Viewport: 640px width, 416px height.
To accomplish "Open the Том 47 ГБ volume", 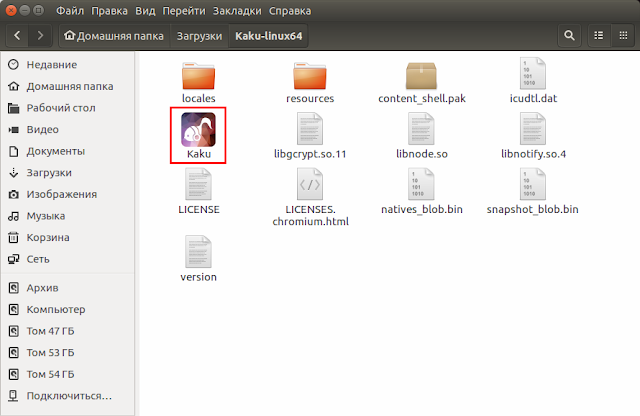I will click(67, 331).
